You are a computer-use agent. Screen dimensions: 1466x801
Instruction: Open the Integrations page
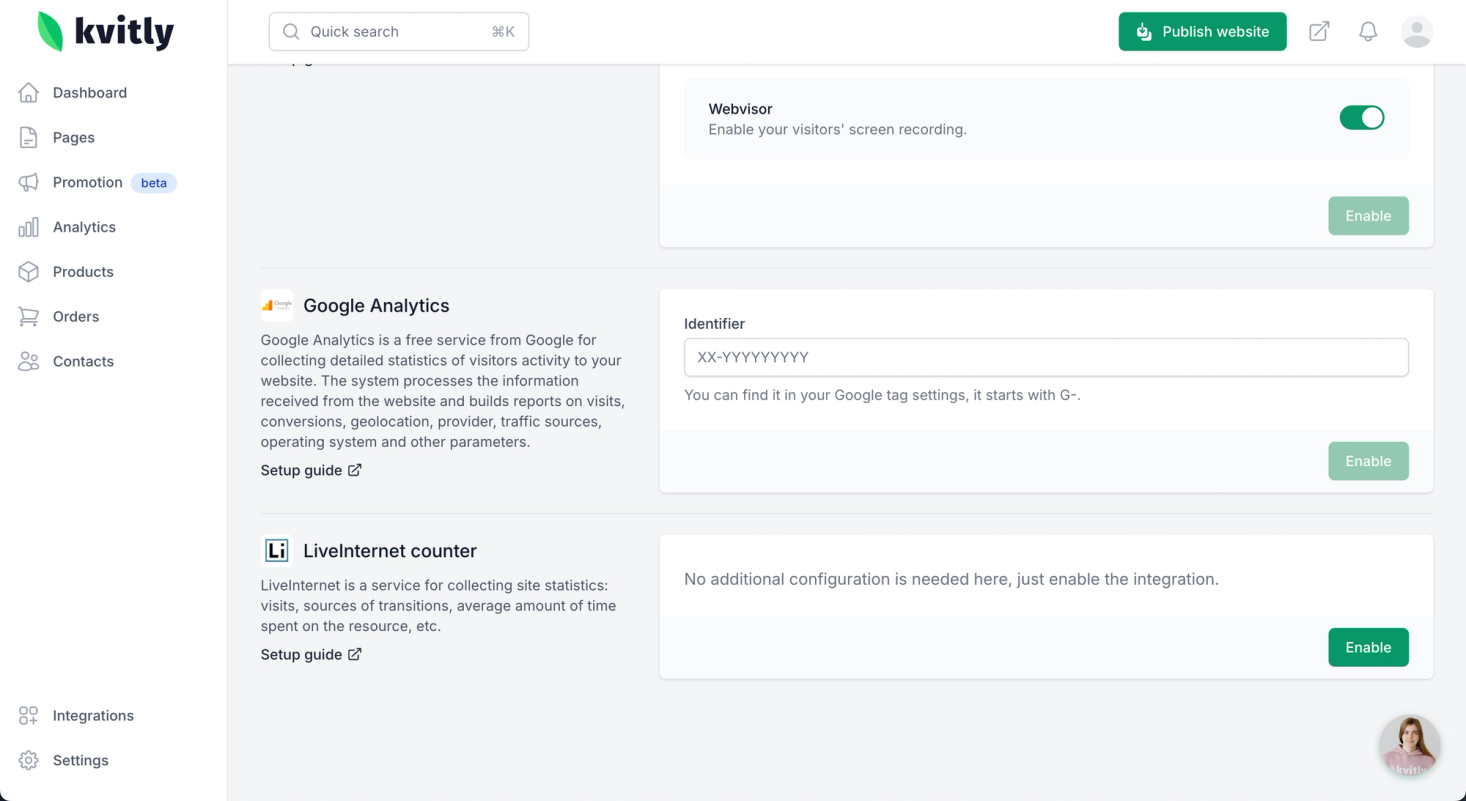click(93, 716)
